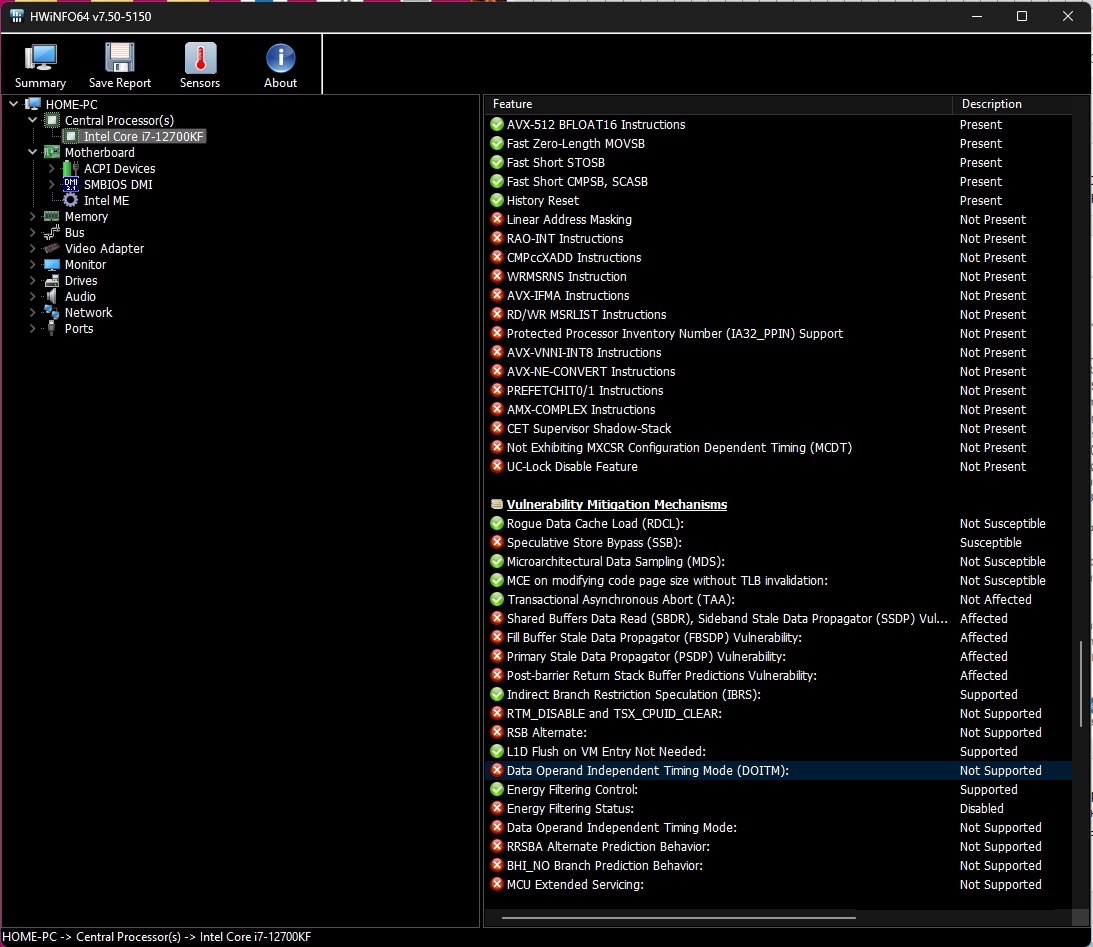This screenshot has height=947, width=1093.
Task: Select the Energy Filtering Status row
Action: click(779, 808)
